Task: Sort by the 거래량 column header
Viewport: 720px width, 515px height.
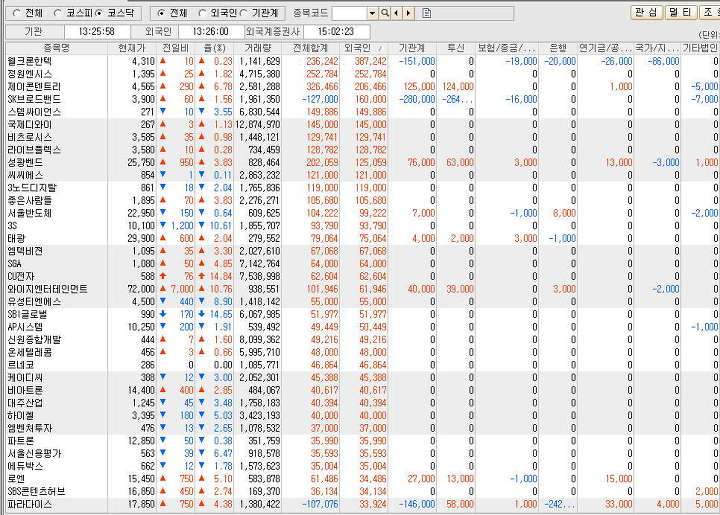Action: (258, 48)
